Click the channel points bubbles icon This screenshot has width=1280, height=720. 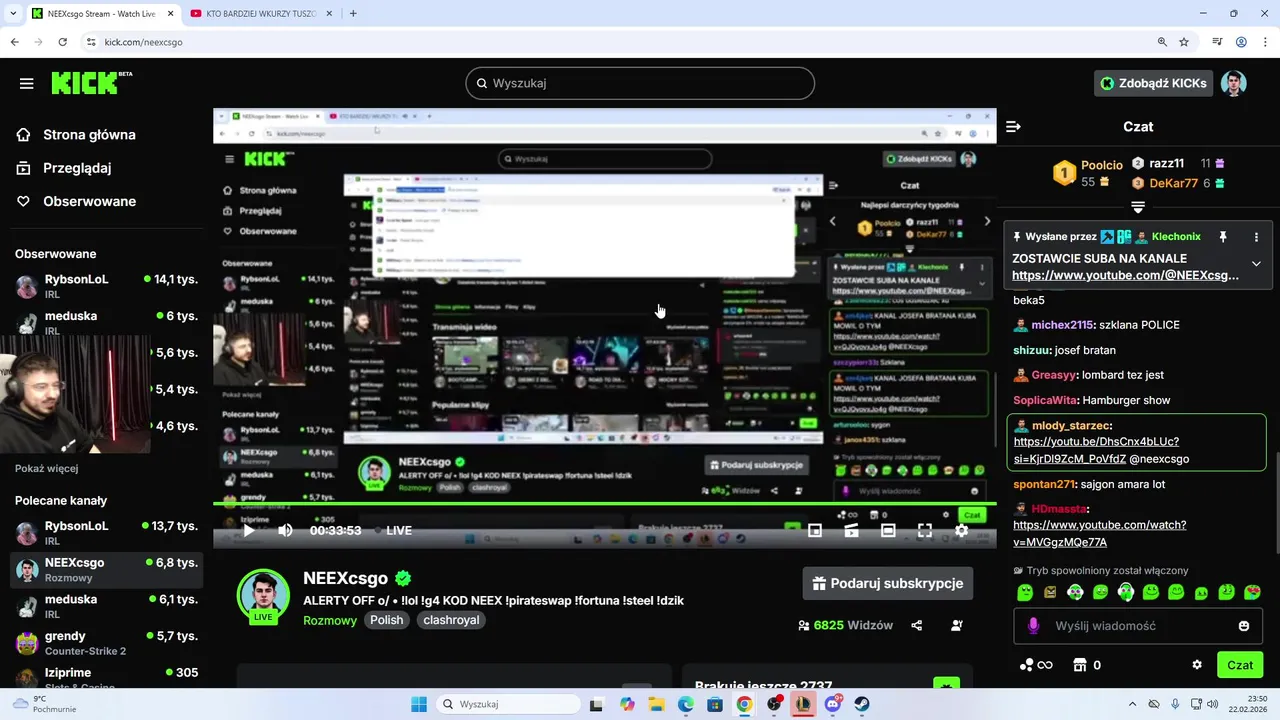[1026, 665]
